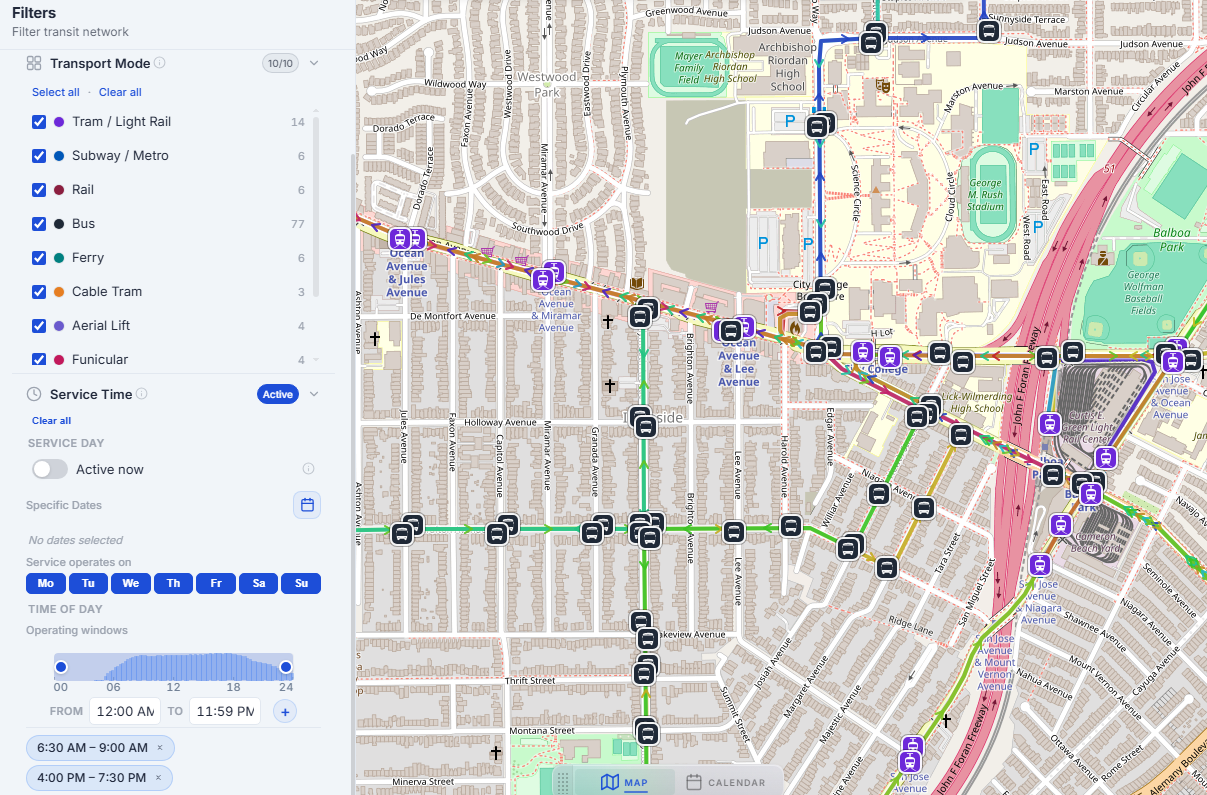This screenshot has height=795, width=1207.
Task: Click the church cross icon by Montana Street
Action: click(495, 752)
